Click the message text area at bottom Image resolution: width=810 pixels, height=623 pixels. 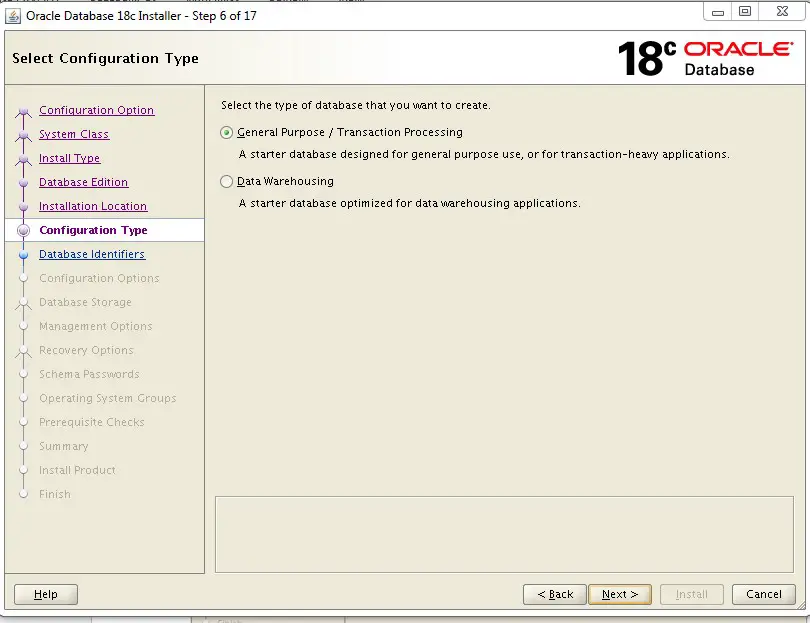[x=504, y=535]
